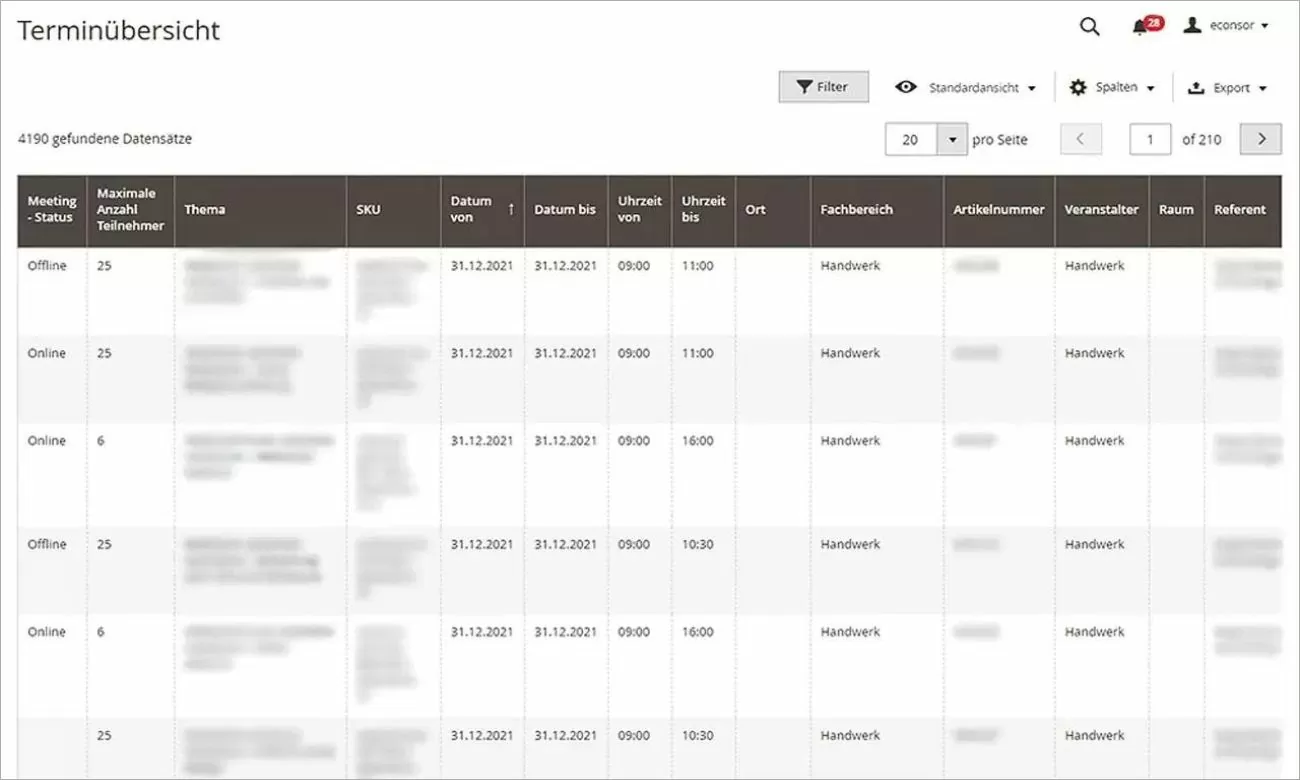Click the page number input field
This screenshot has height=780, width=1300.
coord(1150,140)
